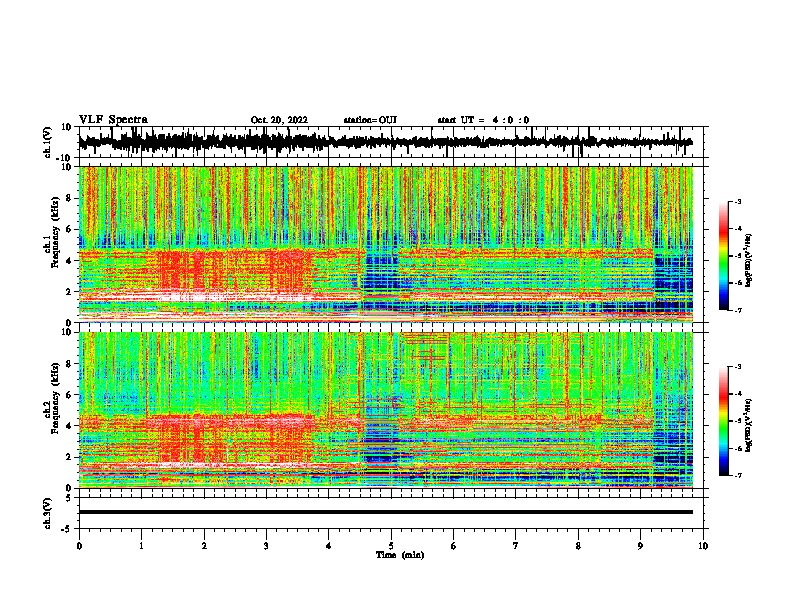Click the "station=OUJ" label
The width and height of the screenshot is (792, 612).
pos(370,120)
